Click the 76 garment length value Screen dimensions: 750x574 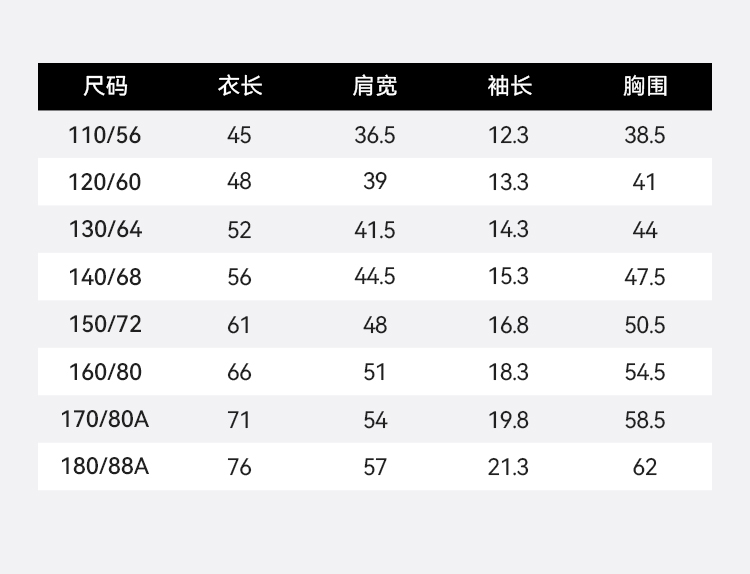click(240, 467)
